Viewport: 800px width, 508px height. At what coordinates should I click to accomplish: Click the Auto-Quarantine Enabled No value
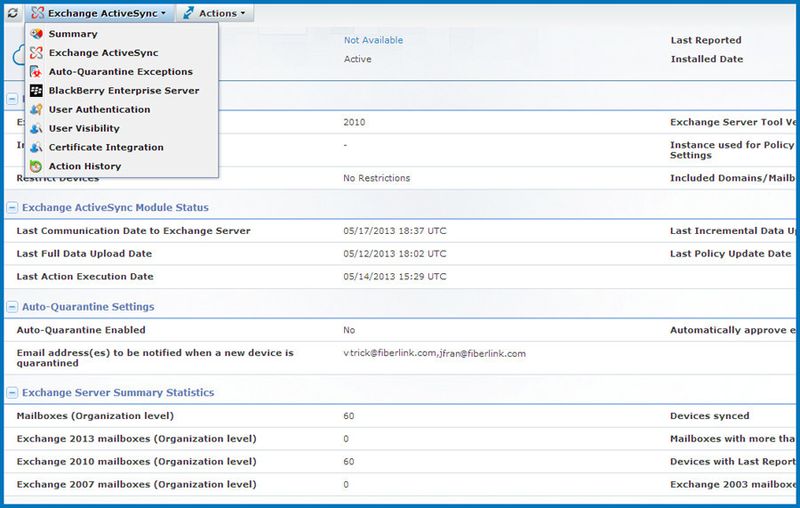pyautogui.click(x=349, y=330)
